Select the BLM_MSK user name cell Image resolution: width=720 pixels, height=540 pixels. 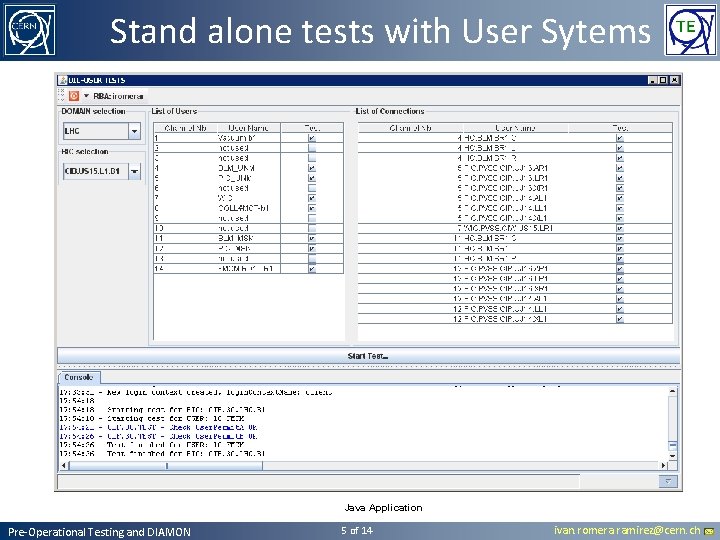tap(248, 238)
